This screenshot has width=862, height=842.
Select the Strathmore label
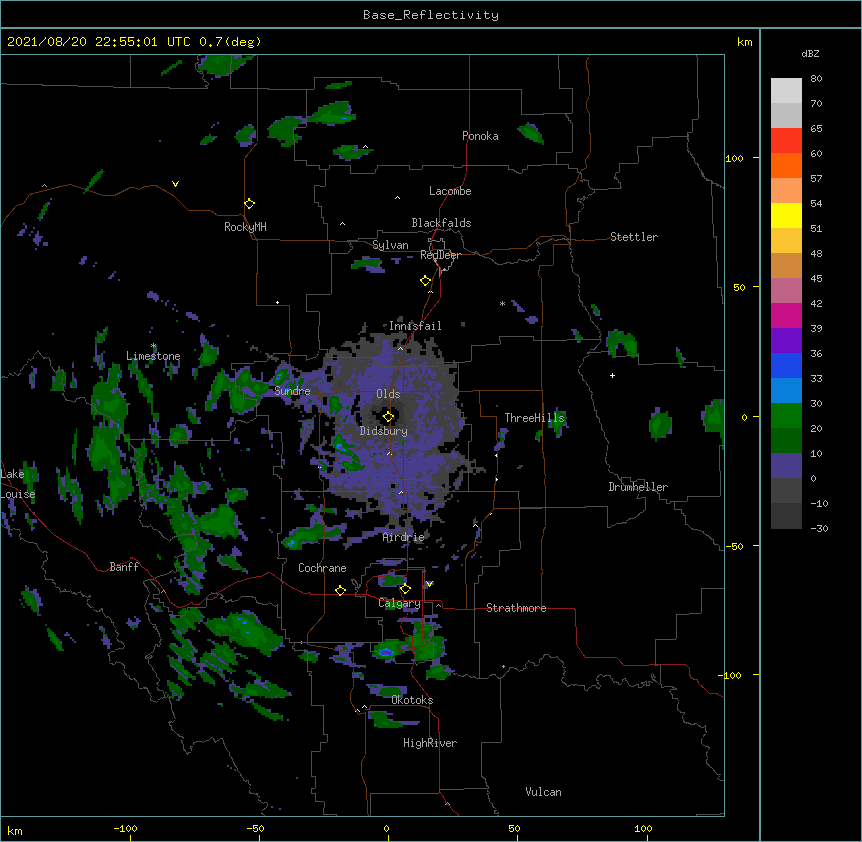(516, 608)
